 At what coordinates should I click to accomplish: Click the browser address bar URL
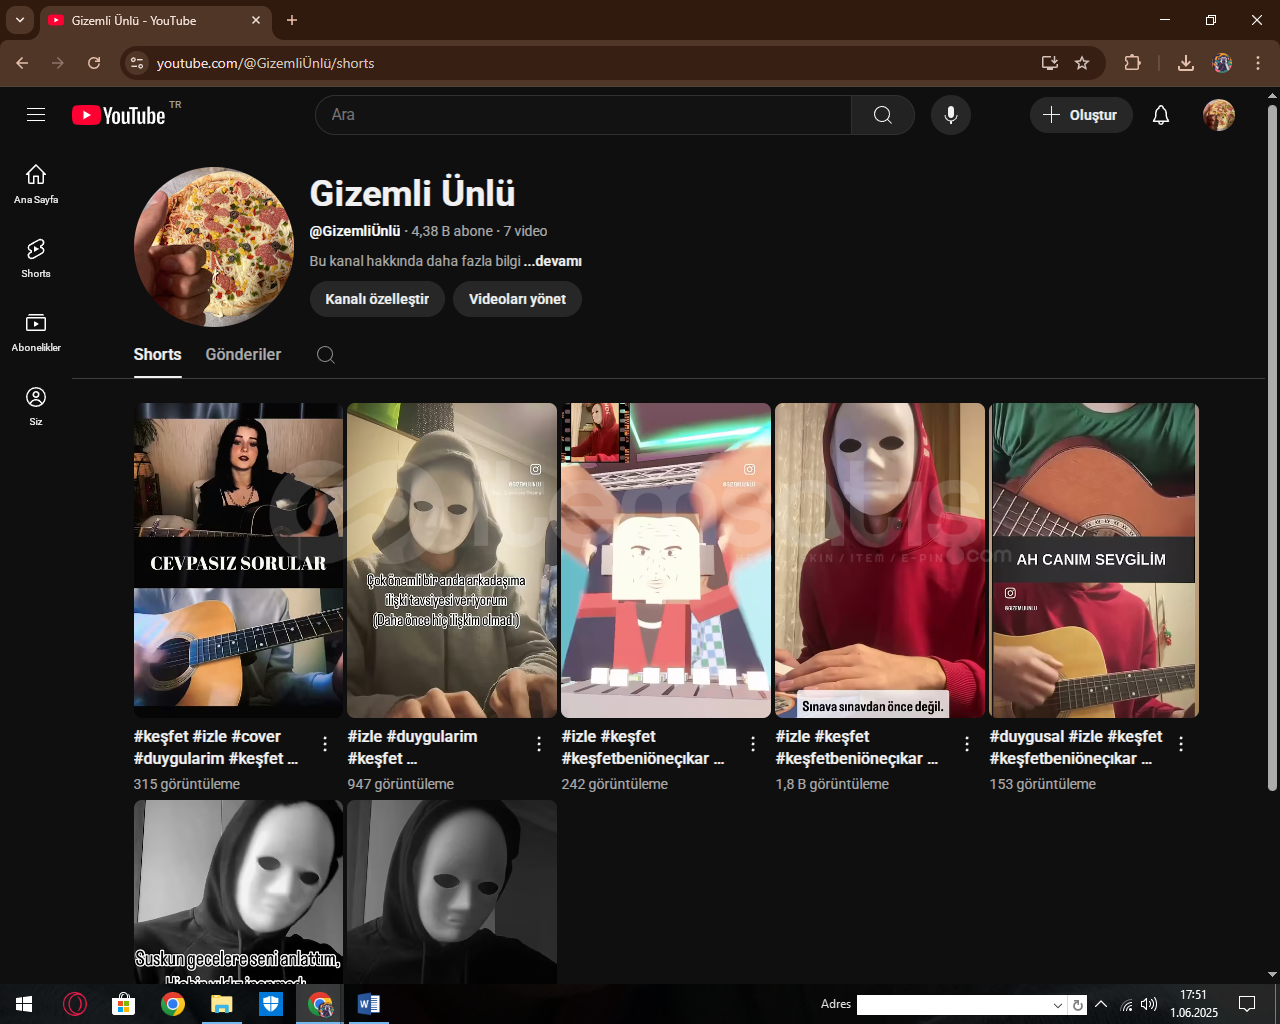click(266, 63)
